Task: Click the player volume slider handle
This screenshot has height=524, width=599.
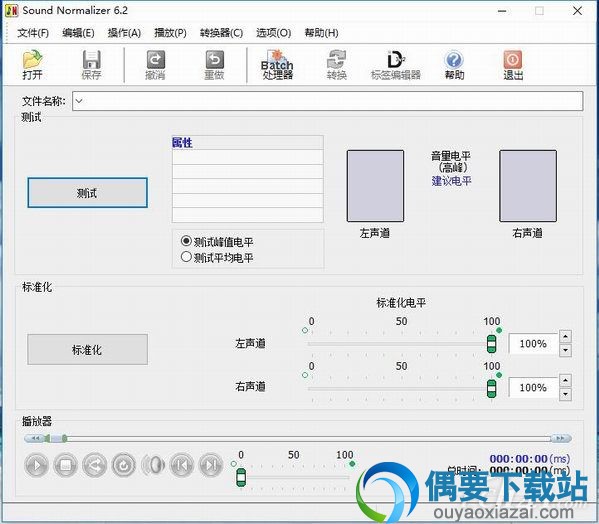Action: pos(241,477)
